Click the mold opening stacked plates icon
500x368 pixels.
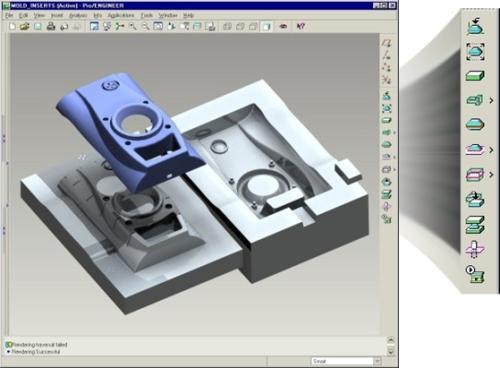(475, 224)
